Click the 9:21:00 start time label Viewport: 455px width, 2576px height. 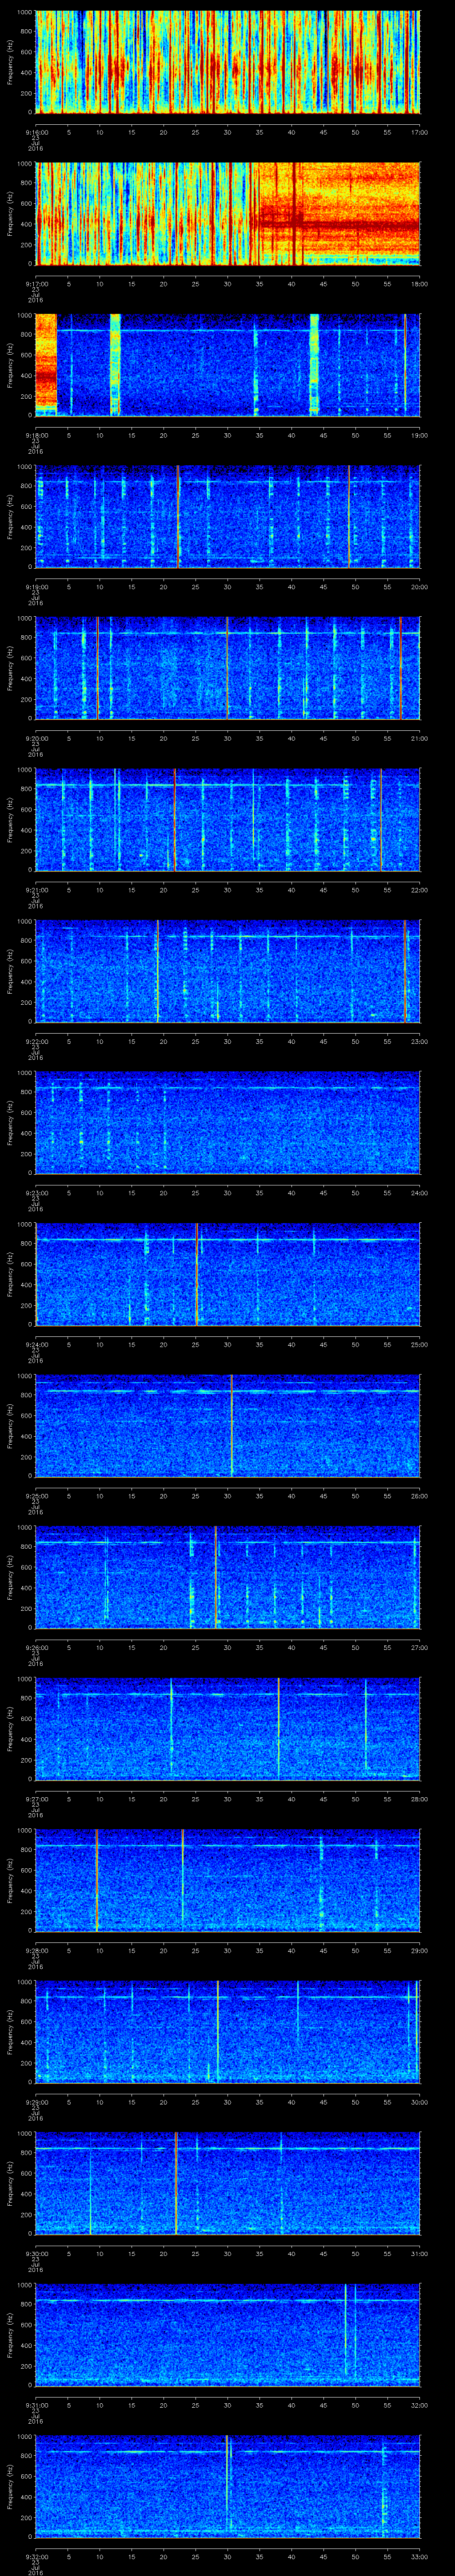click(36, 890)
